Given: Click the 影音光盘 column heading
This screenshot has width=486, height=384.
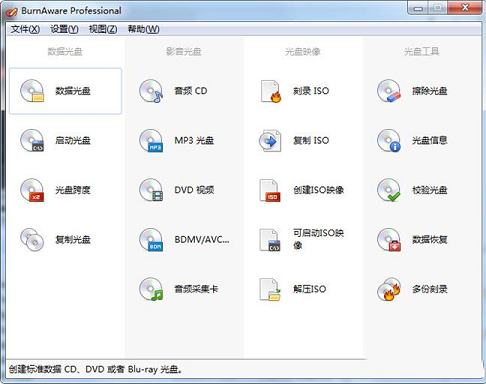Looking at the screenshot, I should [x=184, y=51].
